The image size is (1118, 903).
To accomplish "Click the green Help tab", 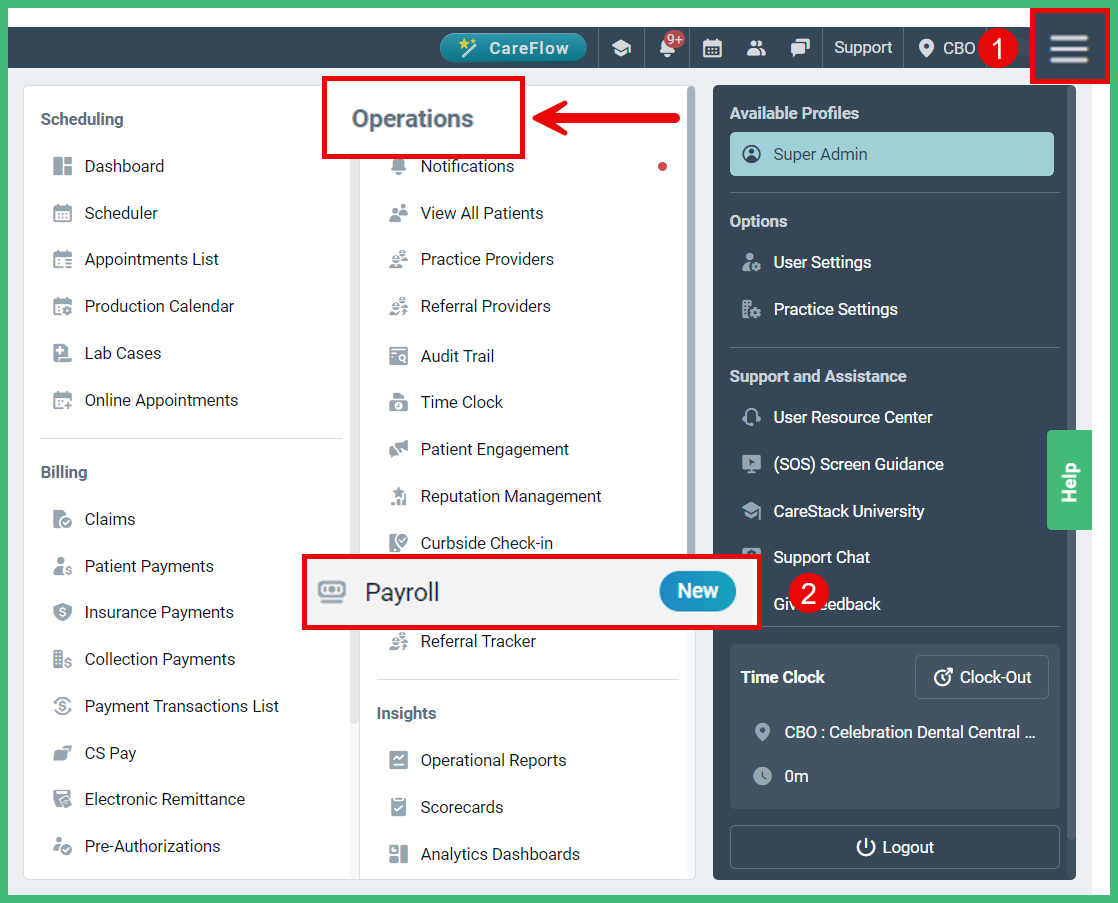I will [x=1069, y=480].
